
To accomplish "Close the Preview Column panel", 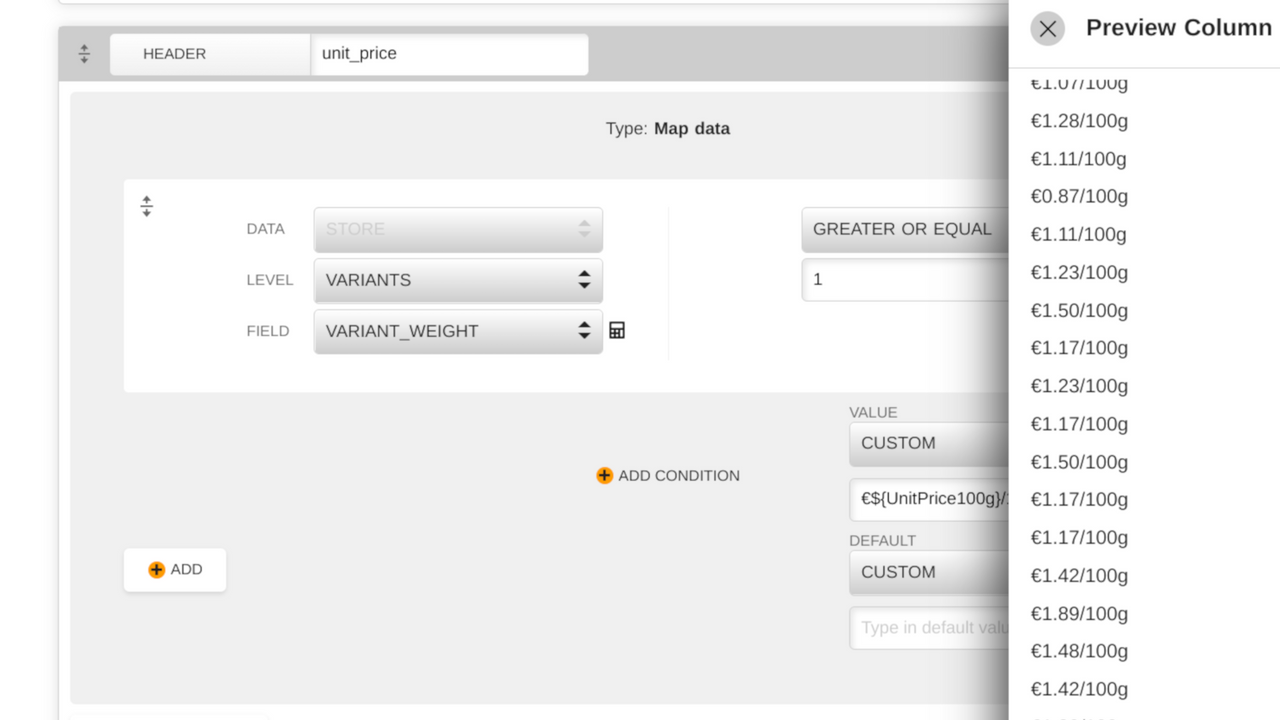I will pyautogui.click(x=1047, y=28).
